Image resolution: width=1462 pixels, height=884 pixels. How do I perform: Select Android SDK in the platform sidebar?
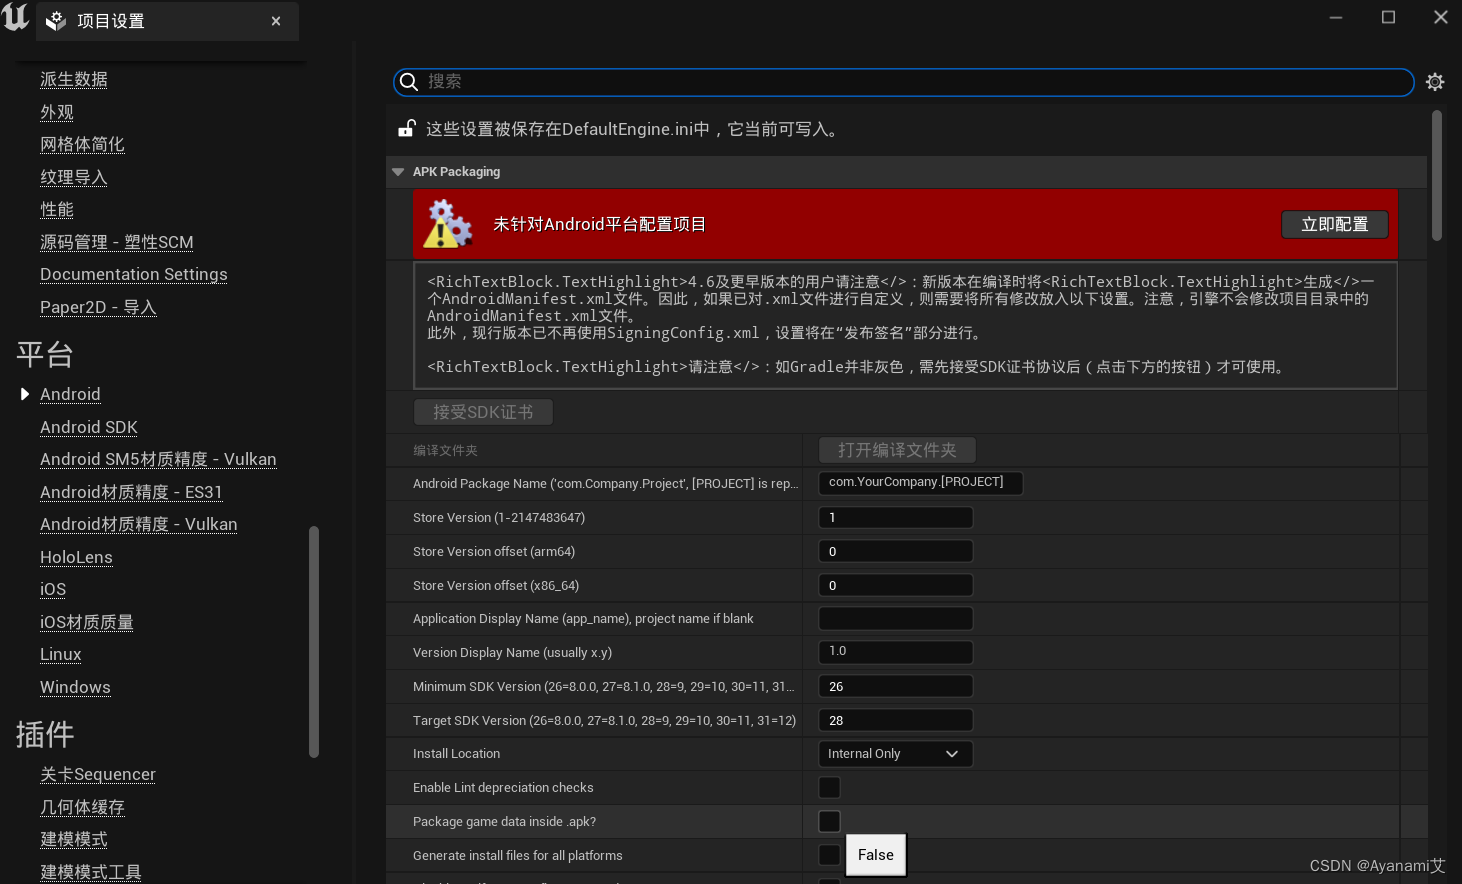88,427
